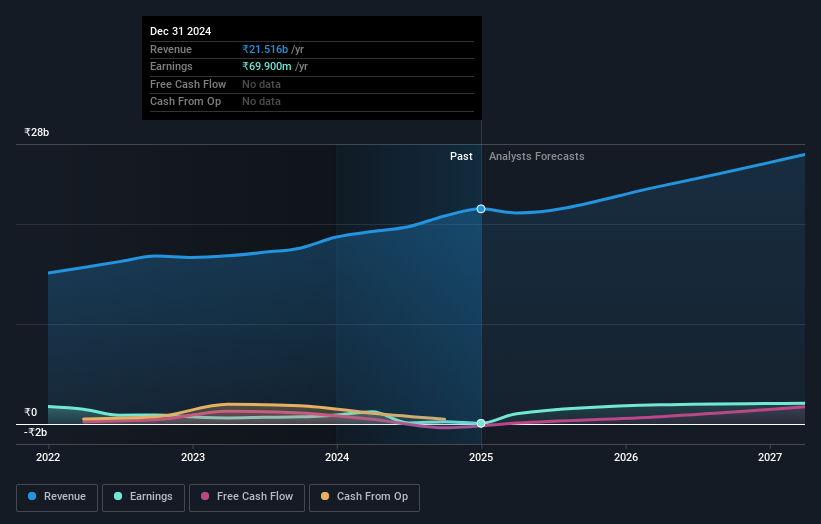
Task: Click the 2026 x-axis label
Action: tap(626, 457)
